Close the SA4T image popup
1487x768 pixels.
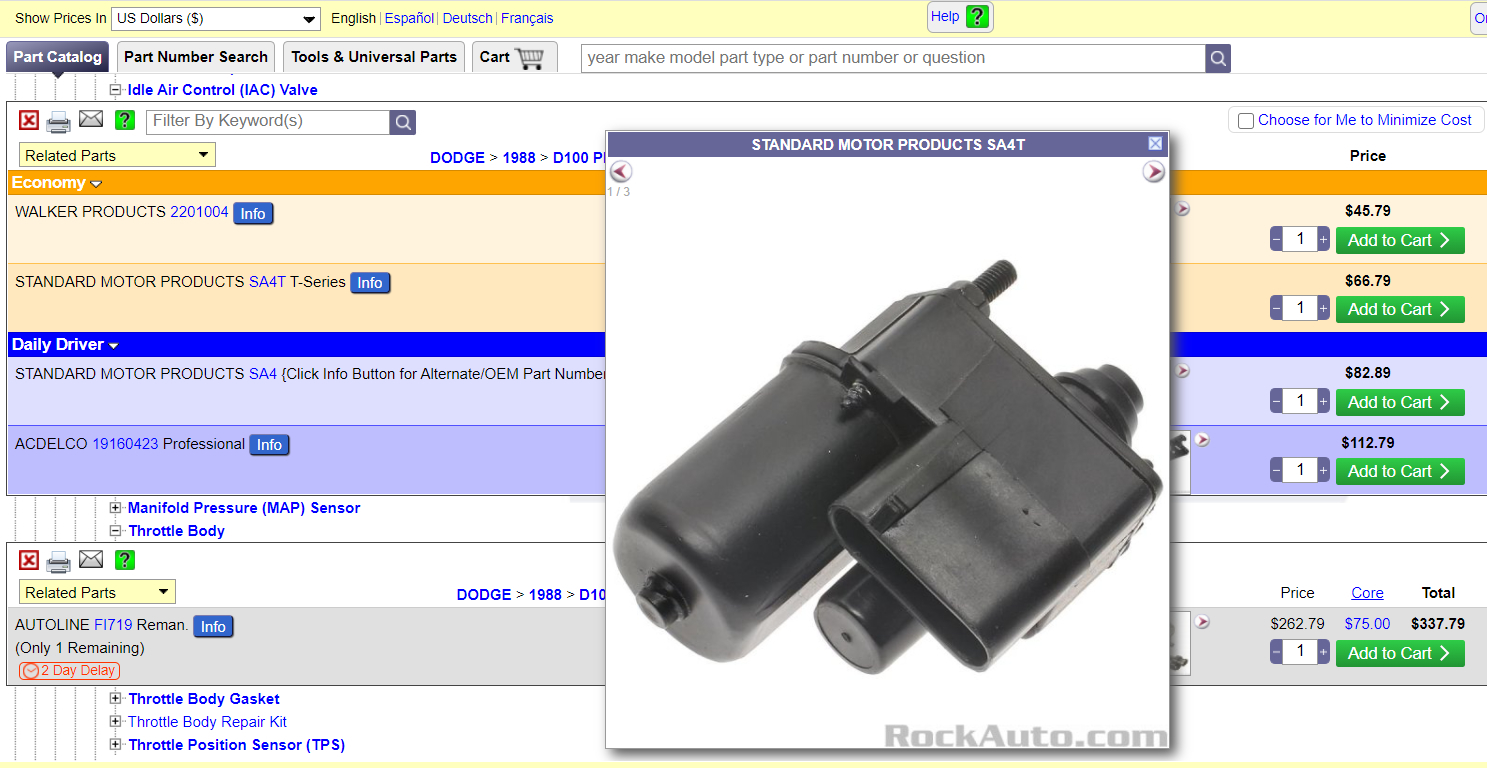click(1155, 144)
